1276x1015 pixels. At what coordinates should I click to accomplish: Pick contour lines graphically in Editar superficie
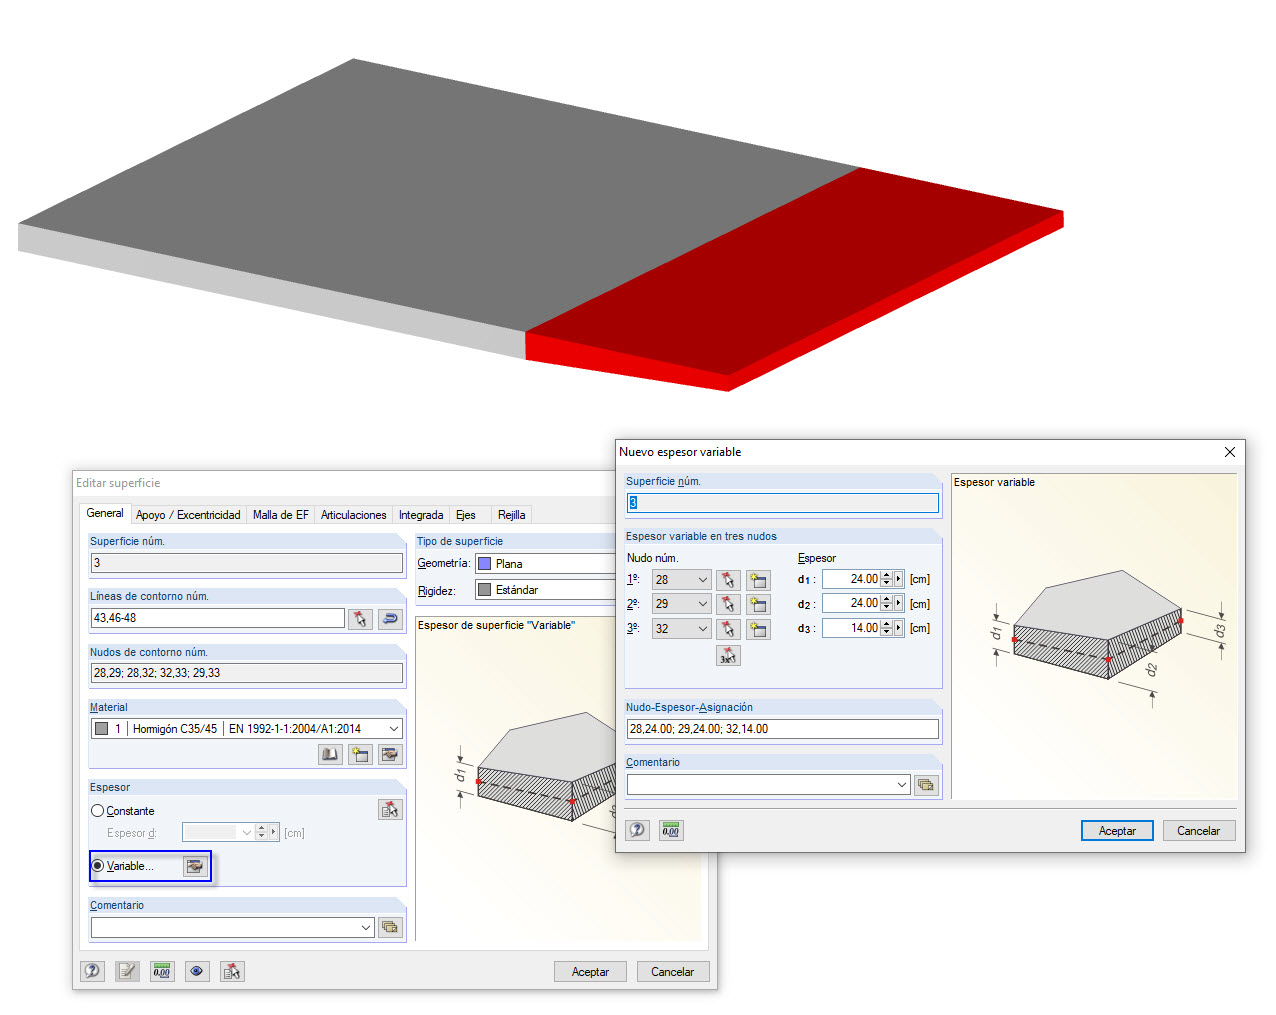tap(360, 619)
